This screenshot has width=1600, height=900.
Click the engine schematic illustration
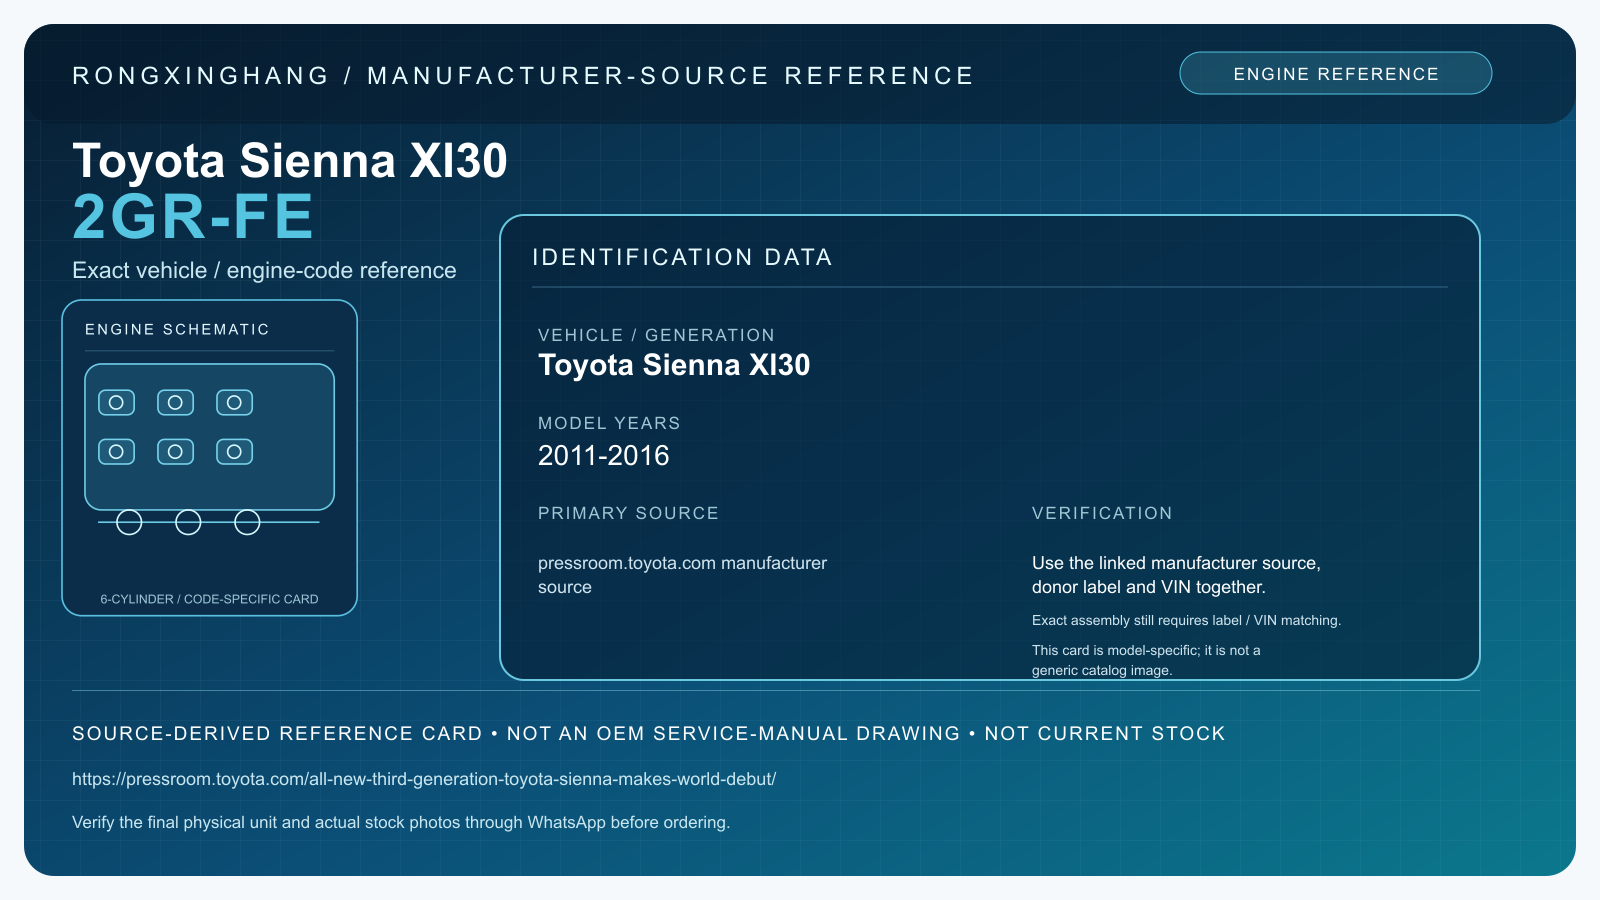209,449
